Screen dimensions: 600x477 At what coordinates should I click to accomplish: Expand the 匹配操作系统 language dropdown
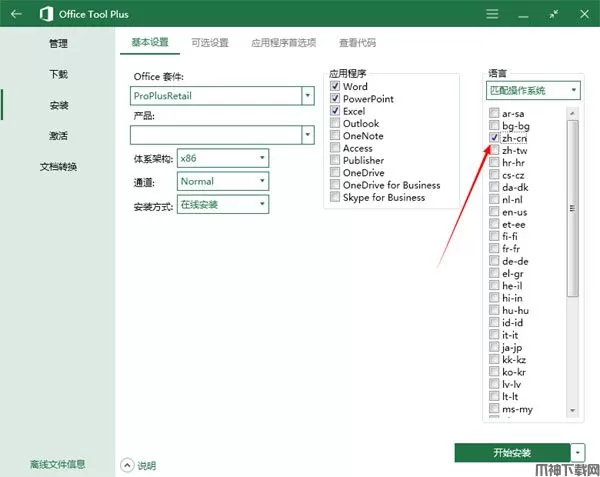(x=574, y=90)
